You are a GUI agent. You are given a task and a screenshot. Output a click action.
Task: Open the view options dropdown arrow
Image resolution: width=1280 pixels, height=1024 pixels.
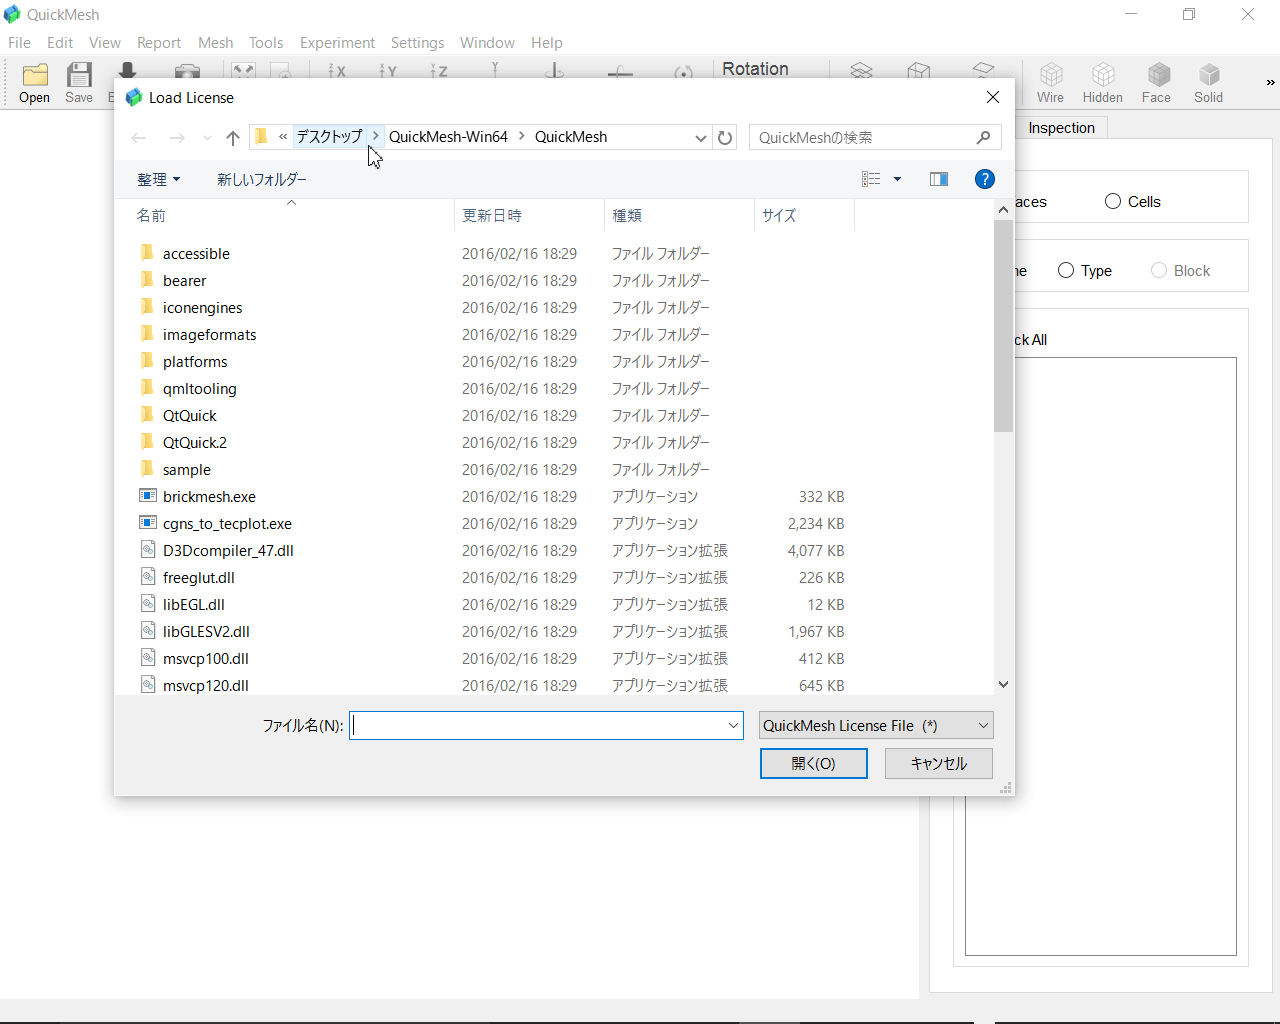897,179
